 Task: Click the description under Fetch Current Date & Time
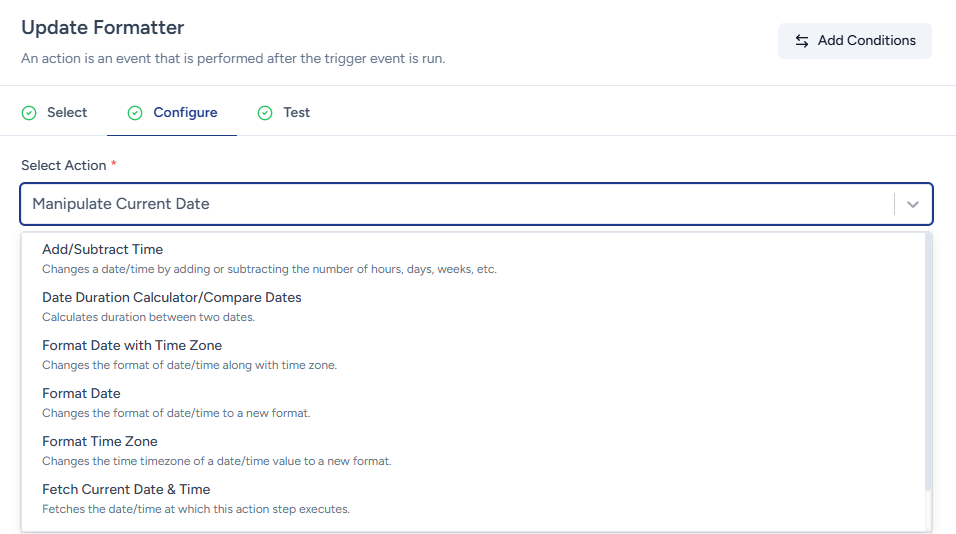pos(196,509)
